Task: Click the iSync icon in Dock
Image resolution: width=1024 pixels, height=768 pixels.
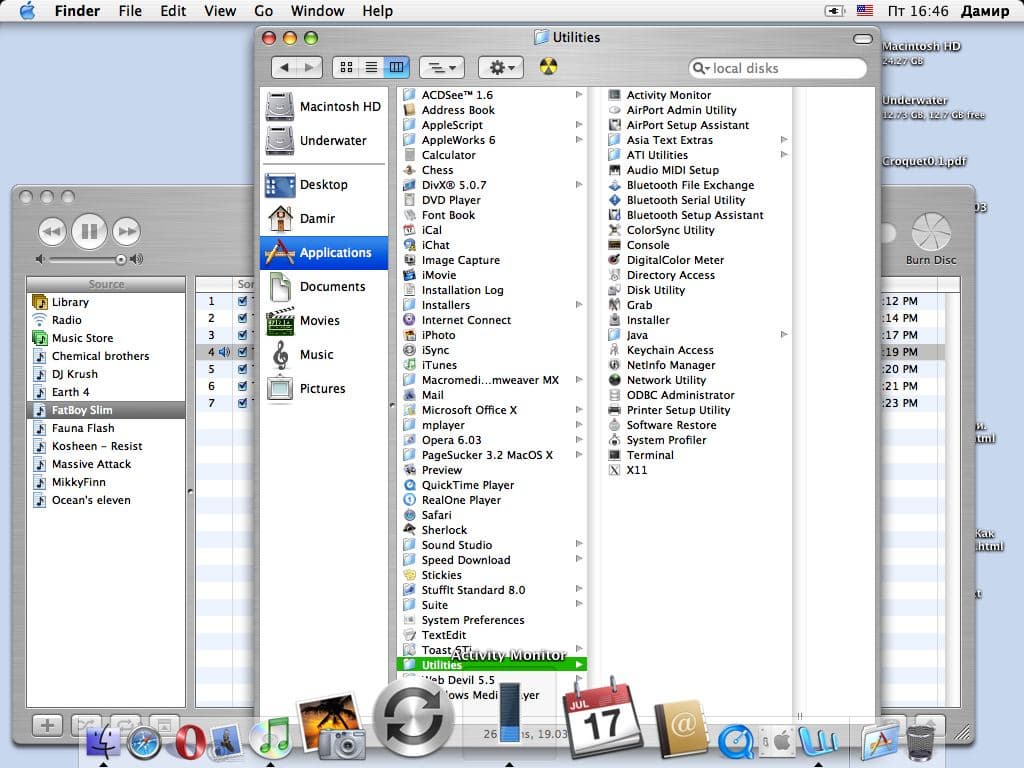Action: tap(413, 718)
